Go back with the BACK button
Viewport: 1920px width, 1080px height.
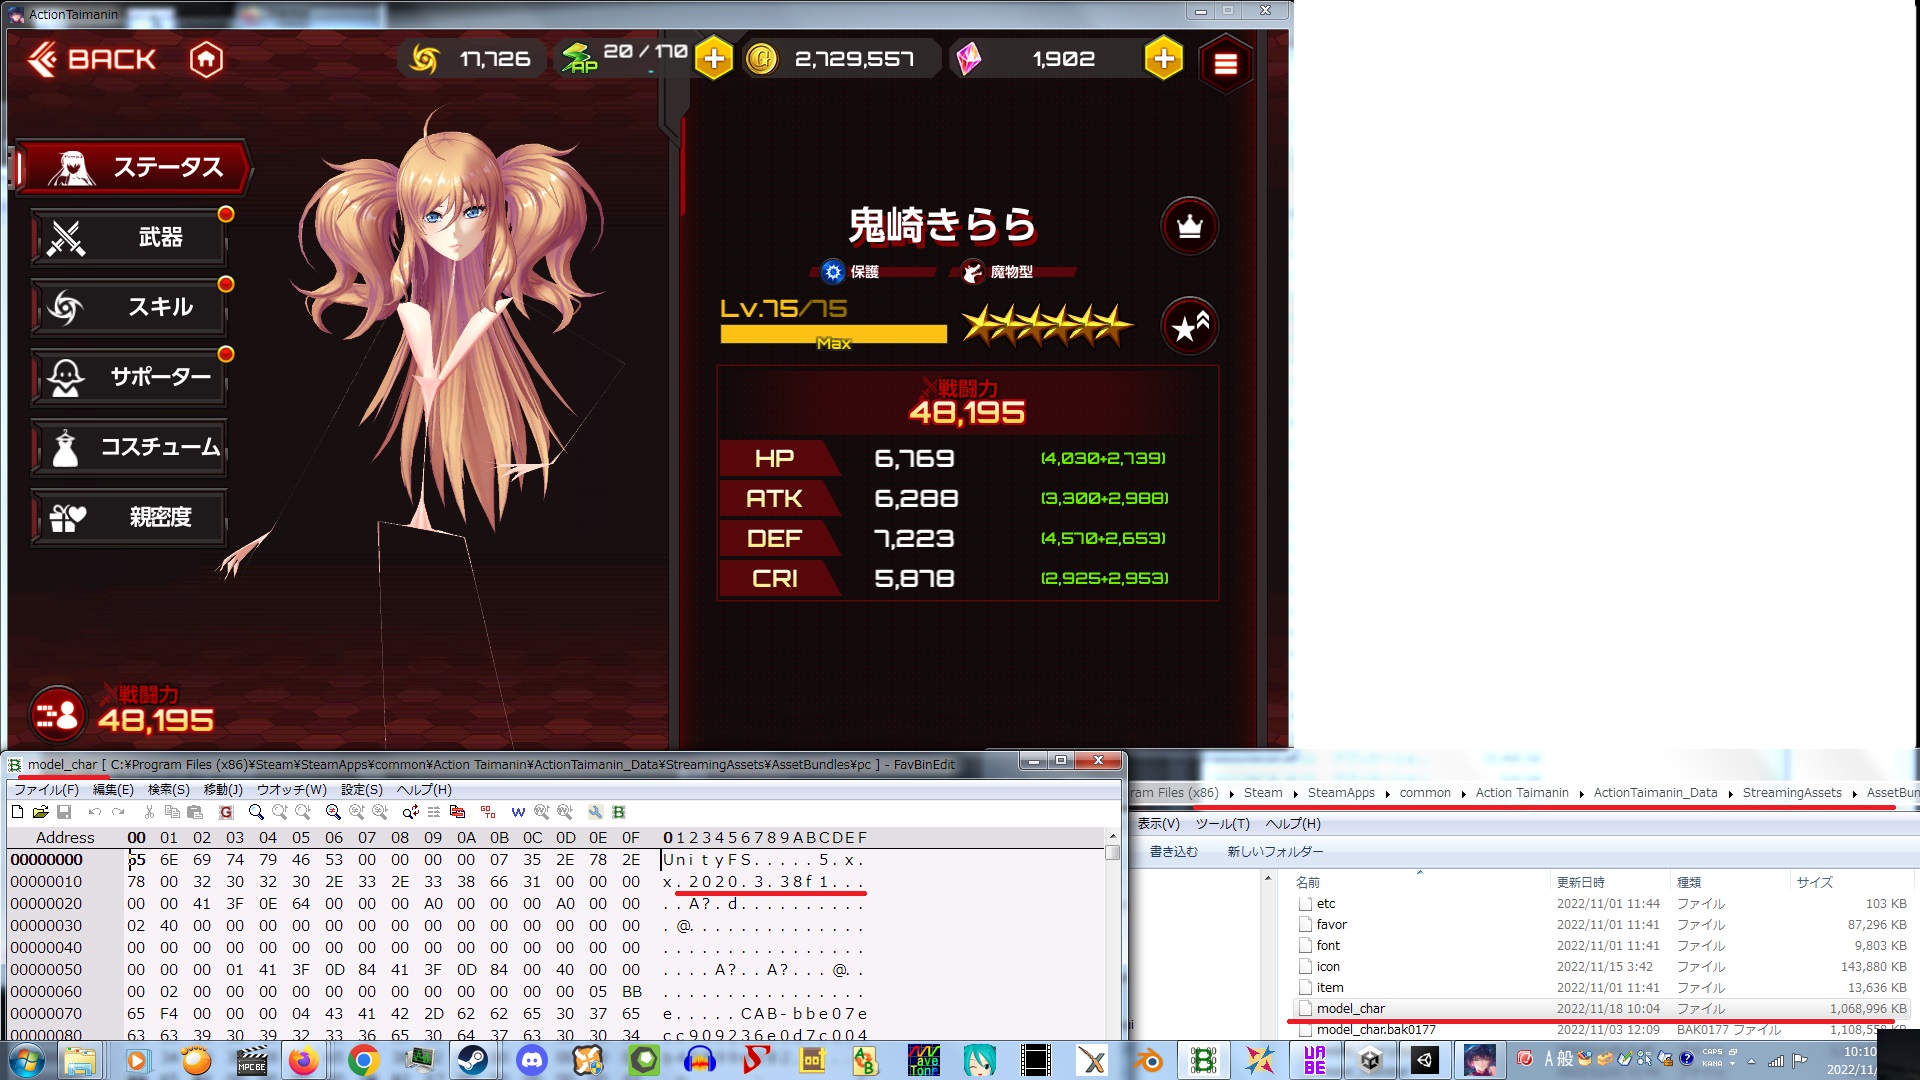coord(92,59)
